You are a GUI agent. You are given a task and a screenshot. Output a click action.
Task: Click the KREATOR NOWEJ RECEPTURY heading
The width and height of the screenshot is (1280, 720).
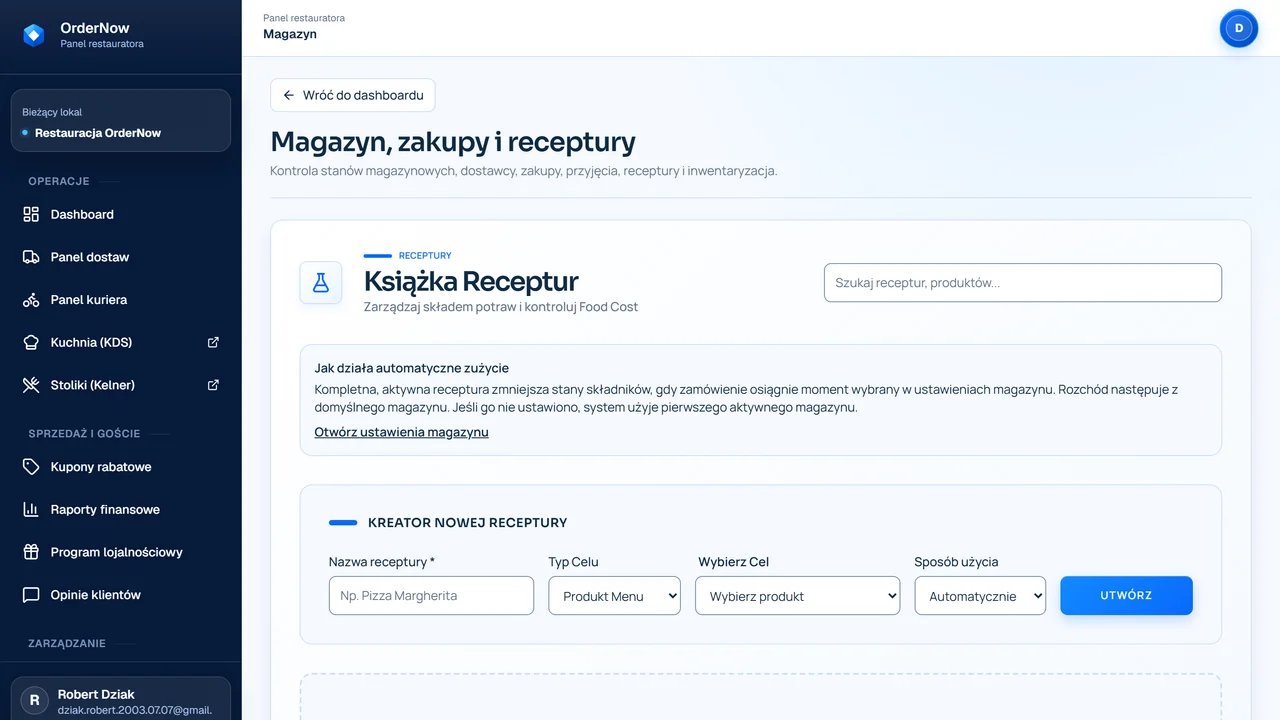point(467,522)
